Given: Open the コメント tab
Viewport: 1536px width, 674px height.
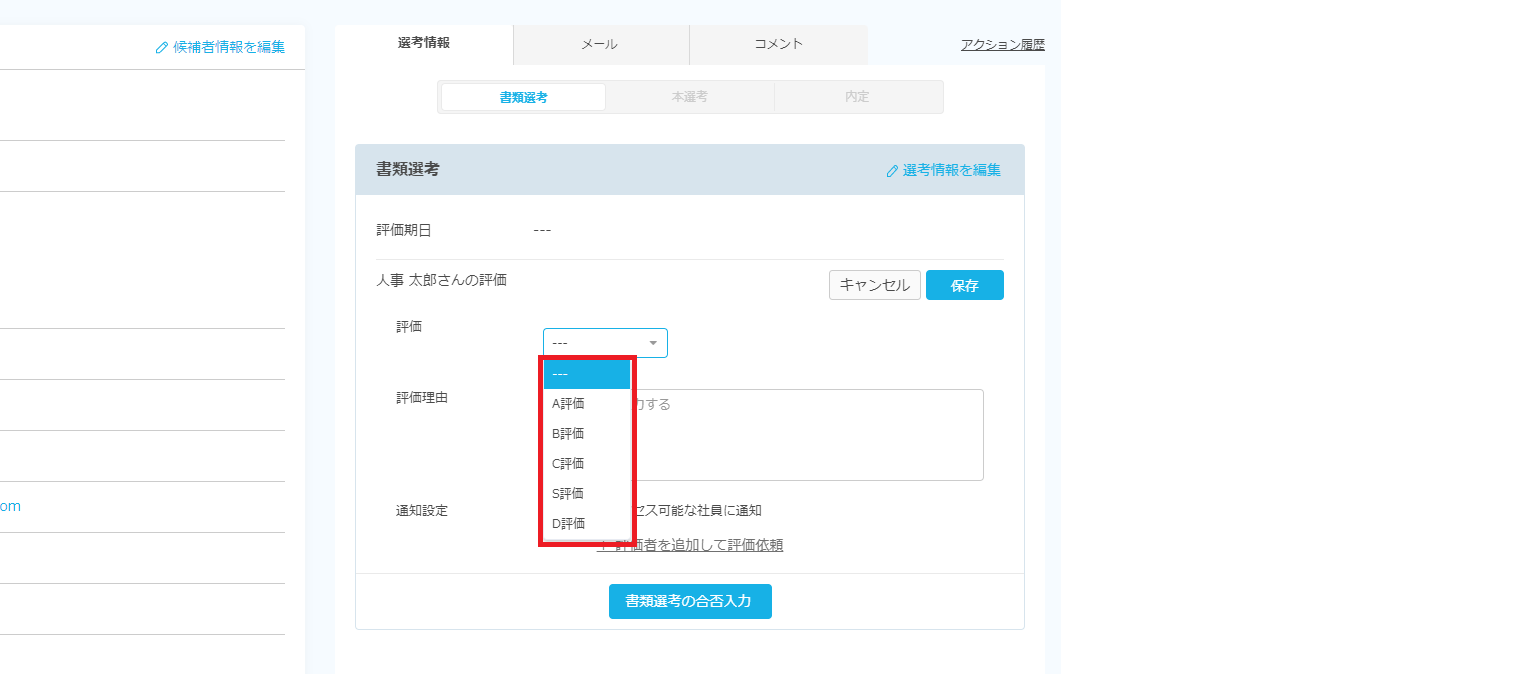Looking at the screenshot, I should click(x=778, y=44).
